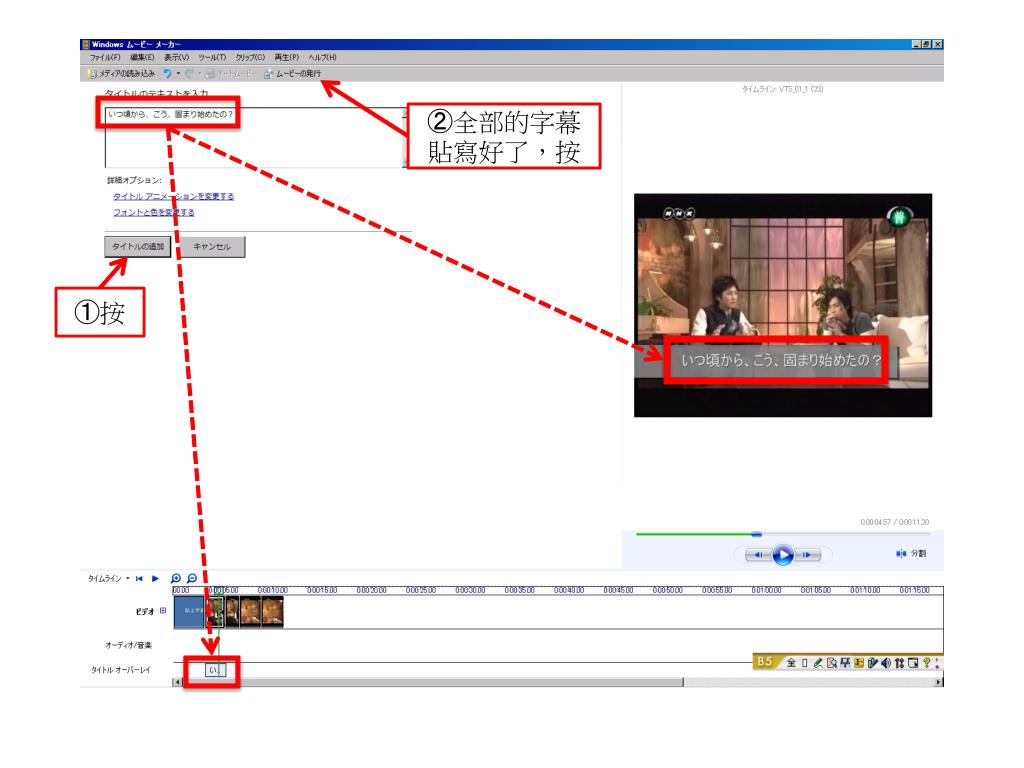Open タイトル アニメーションを変更する link
Image resolution: width=1024 pixels, height=768 pixels.
pos(173,196)
